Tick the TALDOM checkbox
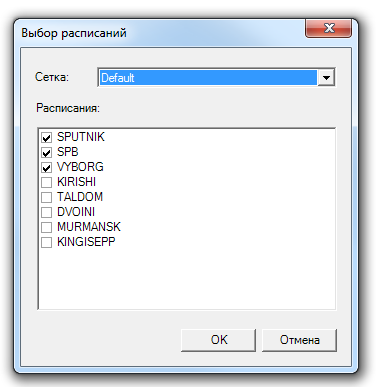The height and width of the screenshot is (387, 376). click(47, 197)
